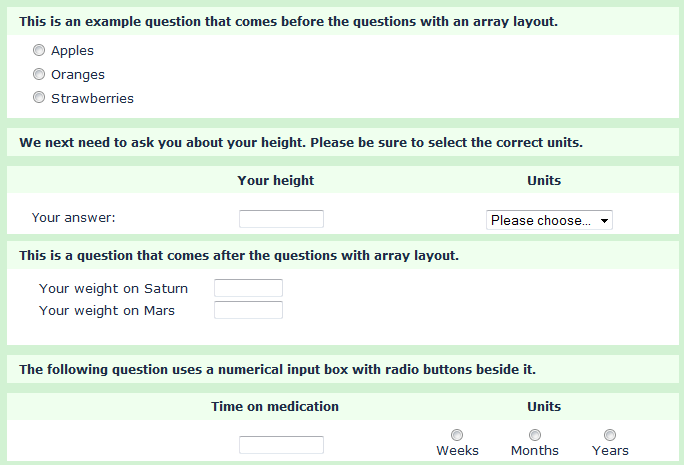Select the Weeks radio button

click(457, 435)
